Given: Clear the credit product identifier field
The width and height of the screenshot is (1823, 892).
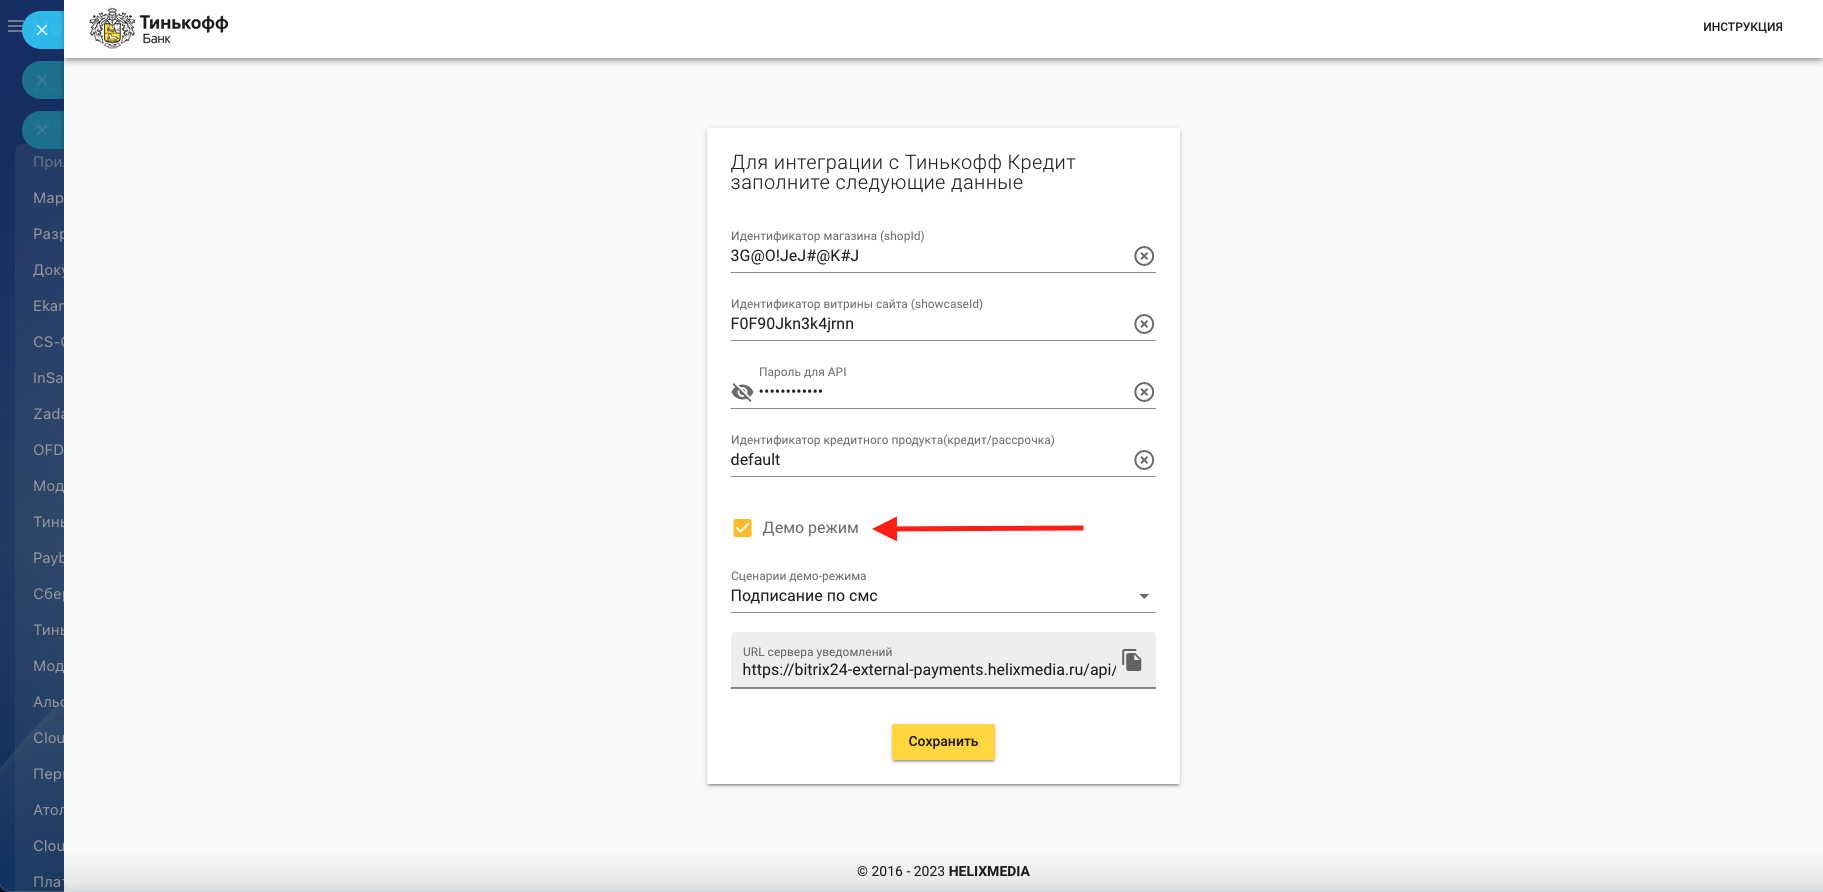Looking at the screenshot, I should tap(1144, 460).
